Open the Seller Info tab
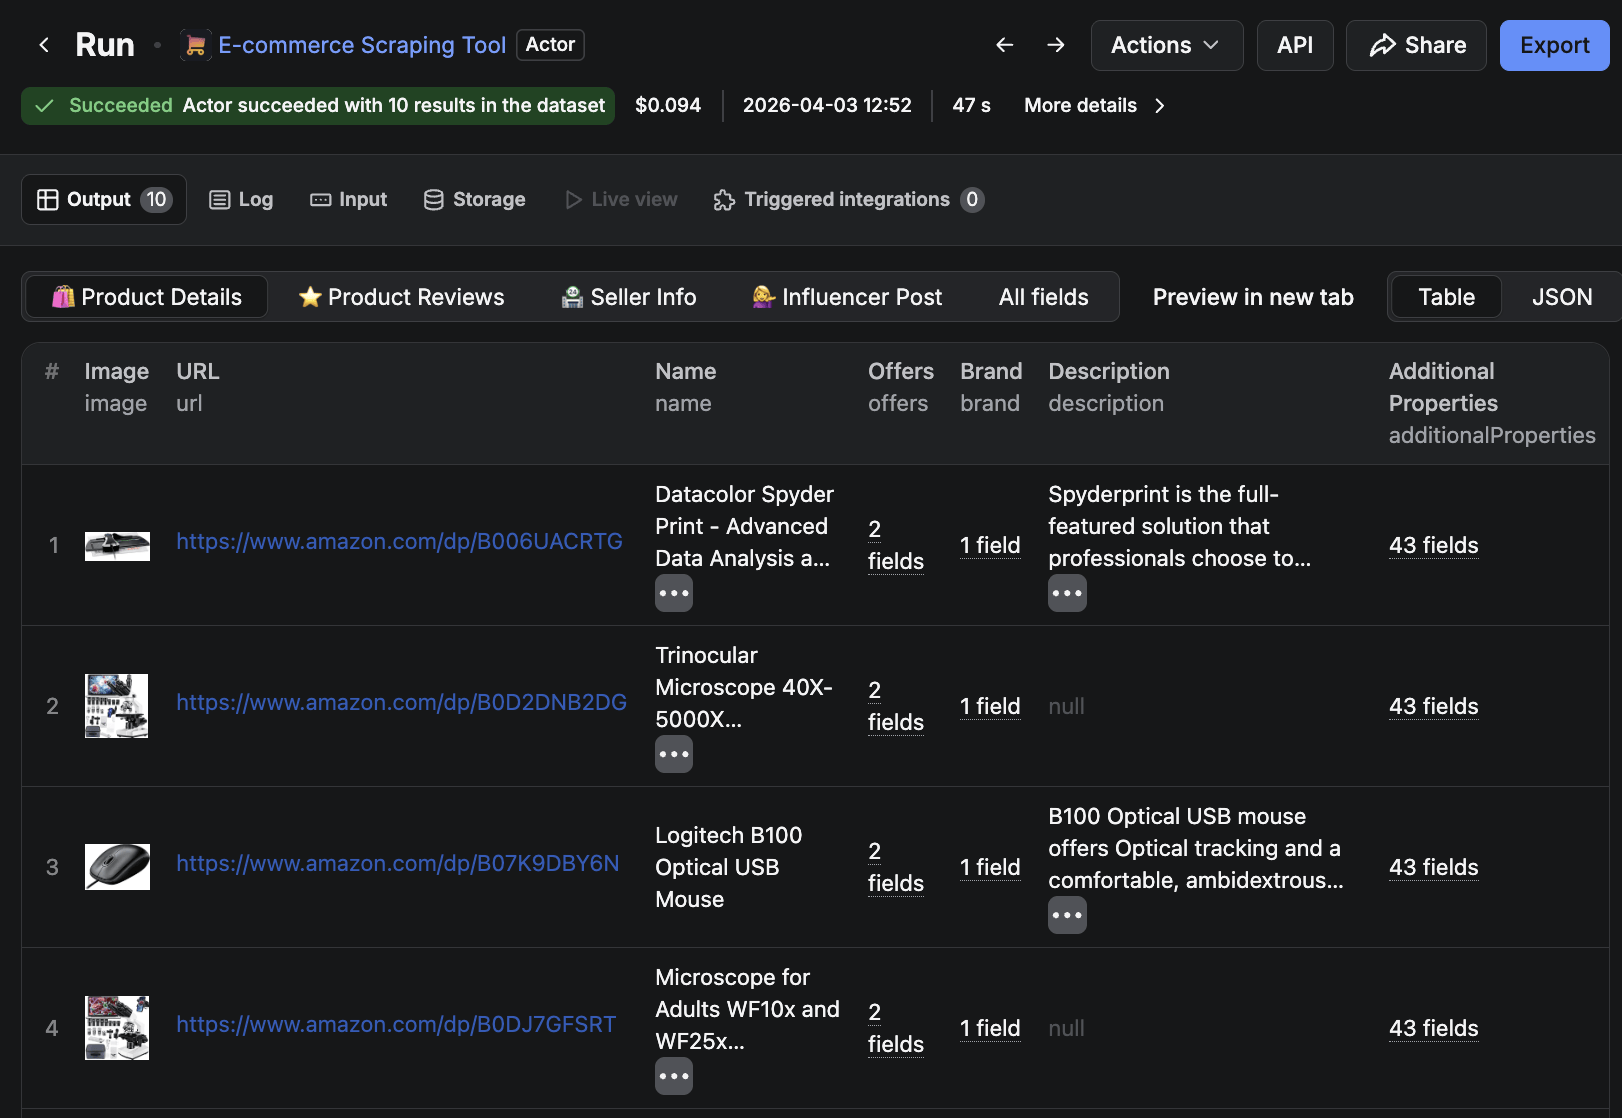The width and height of the screenshot is (1622, 1118). point(628,296)
